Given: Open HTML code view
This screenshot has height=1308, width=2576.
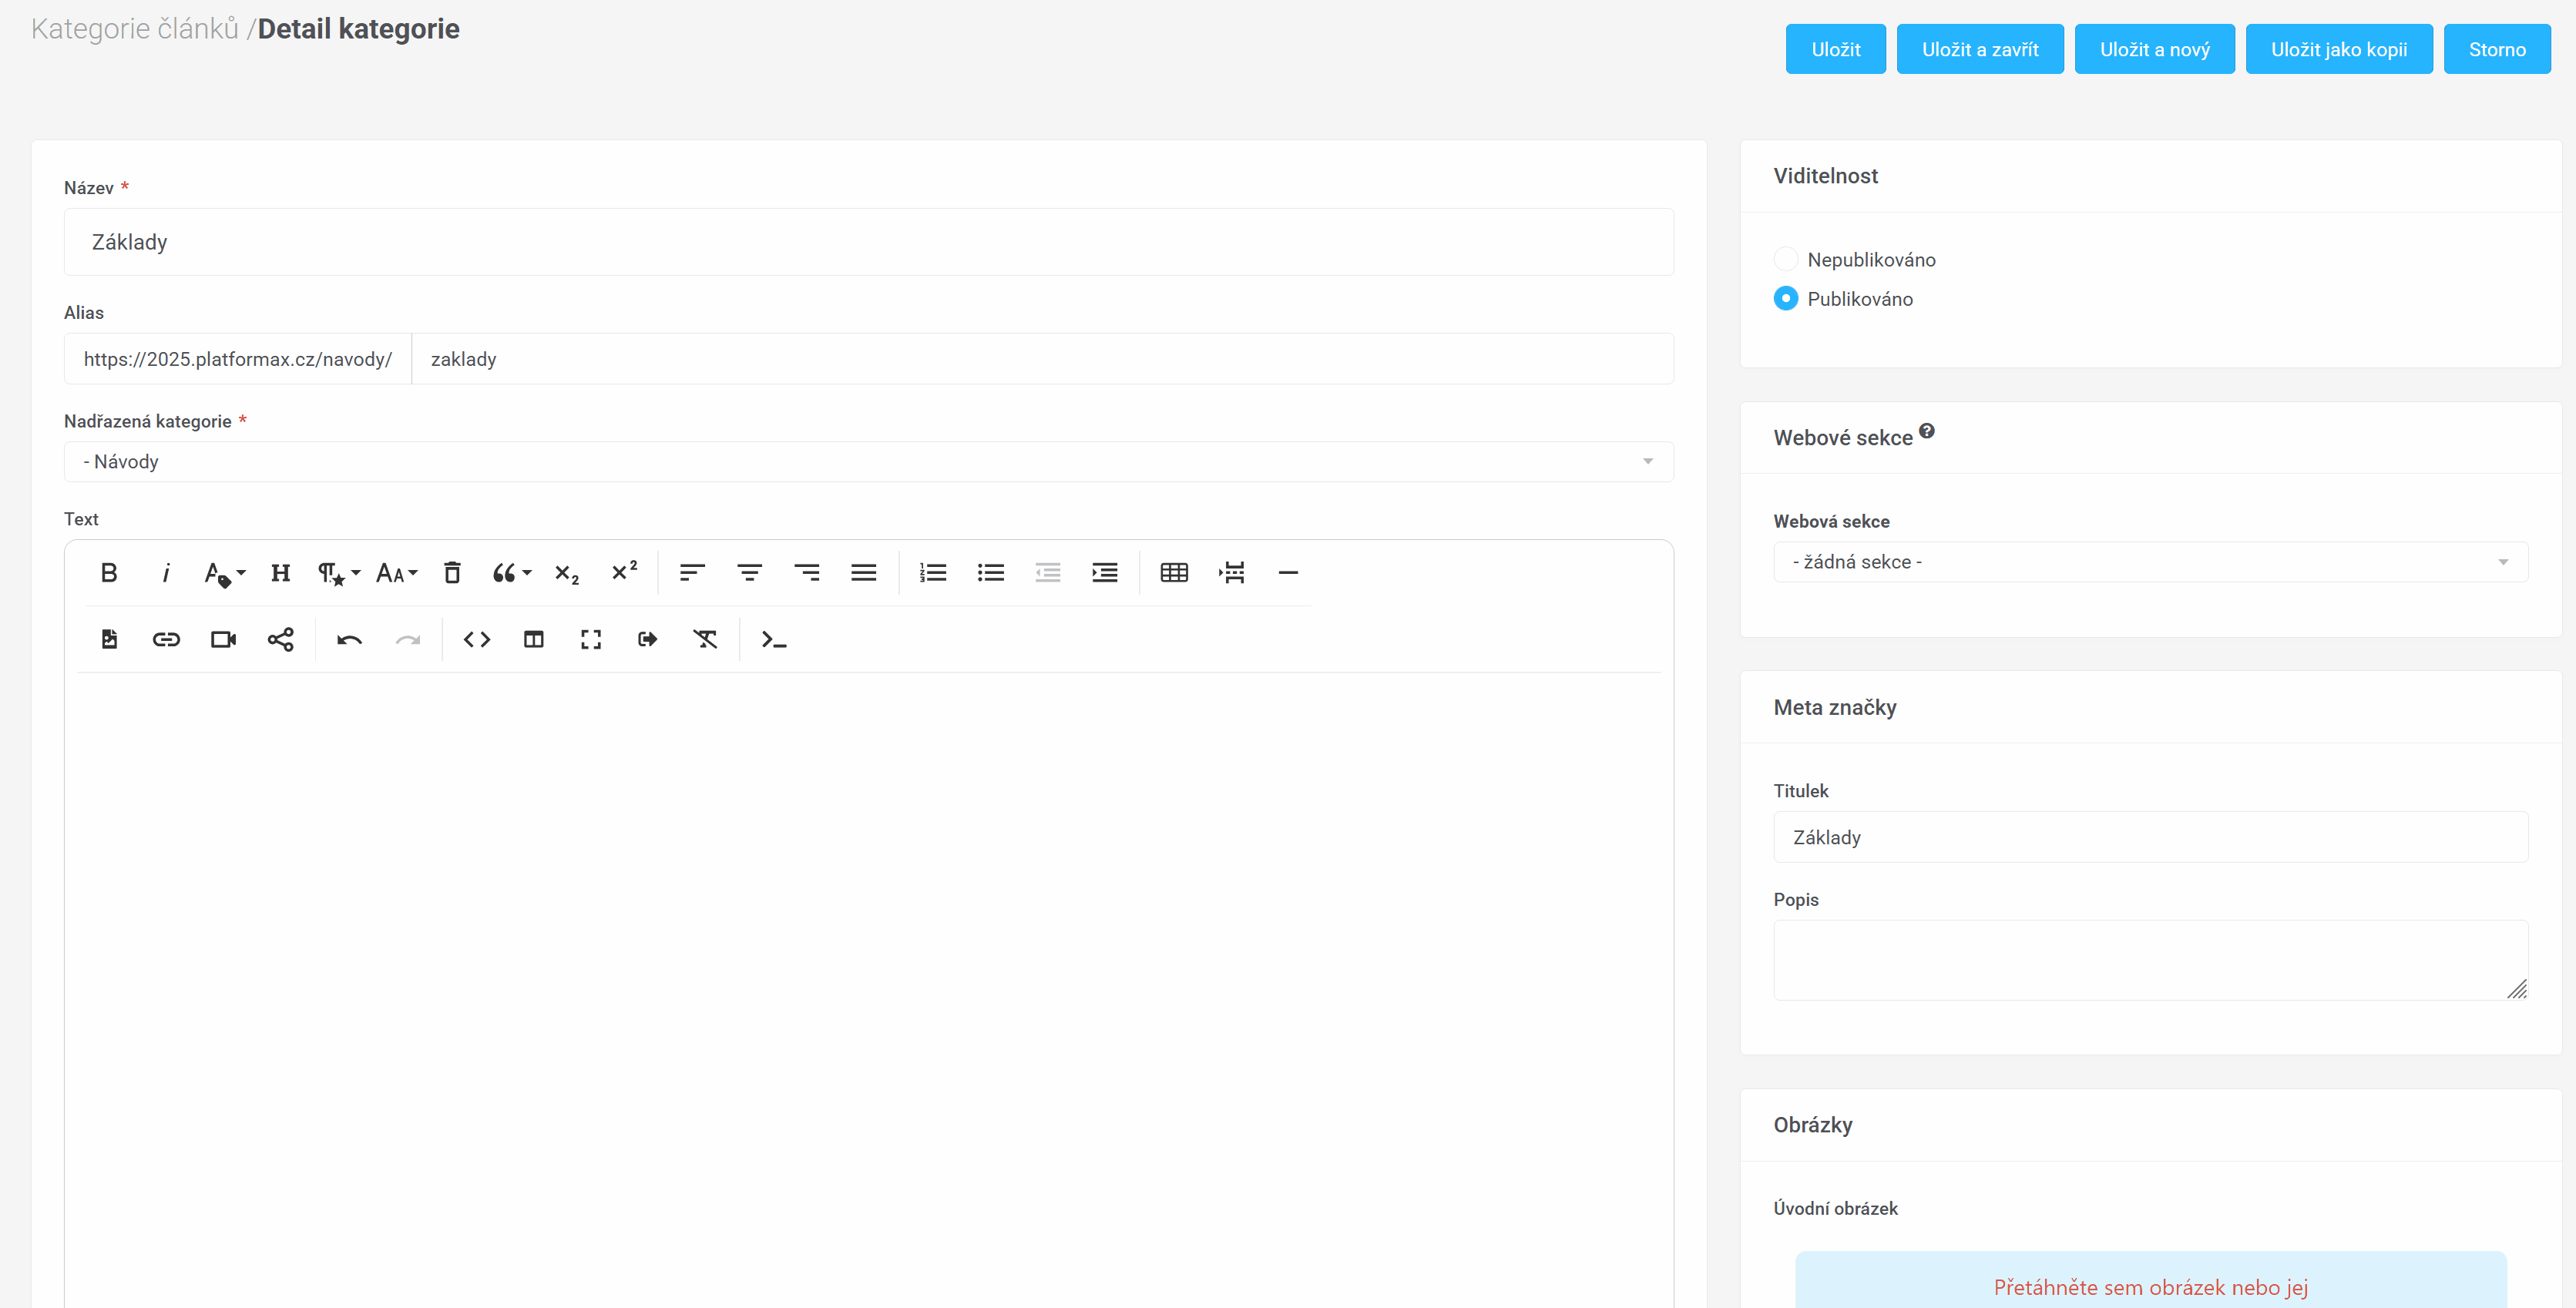Looking at the screenshot, I should (x=477, y=639).
